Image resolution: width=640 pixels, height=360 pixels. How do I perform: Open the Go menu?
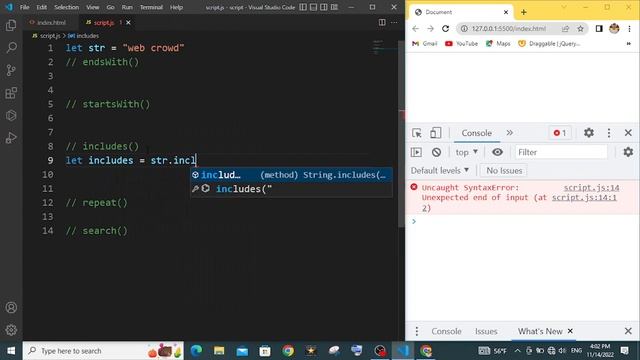(x=110, y=7)
